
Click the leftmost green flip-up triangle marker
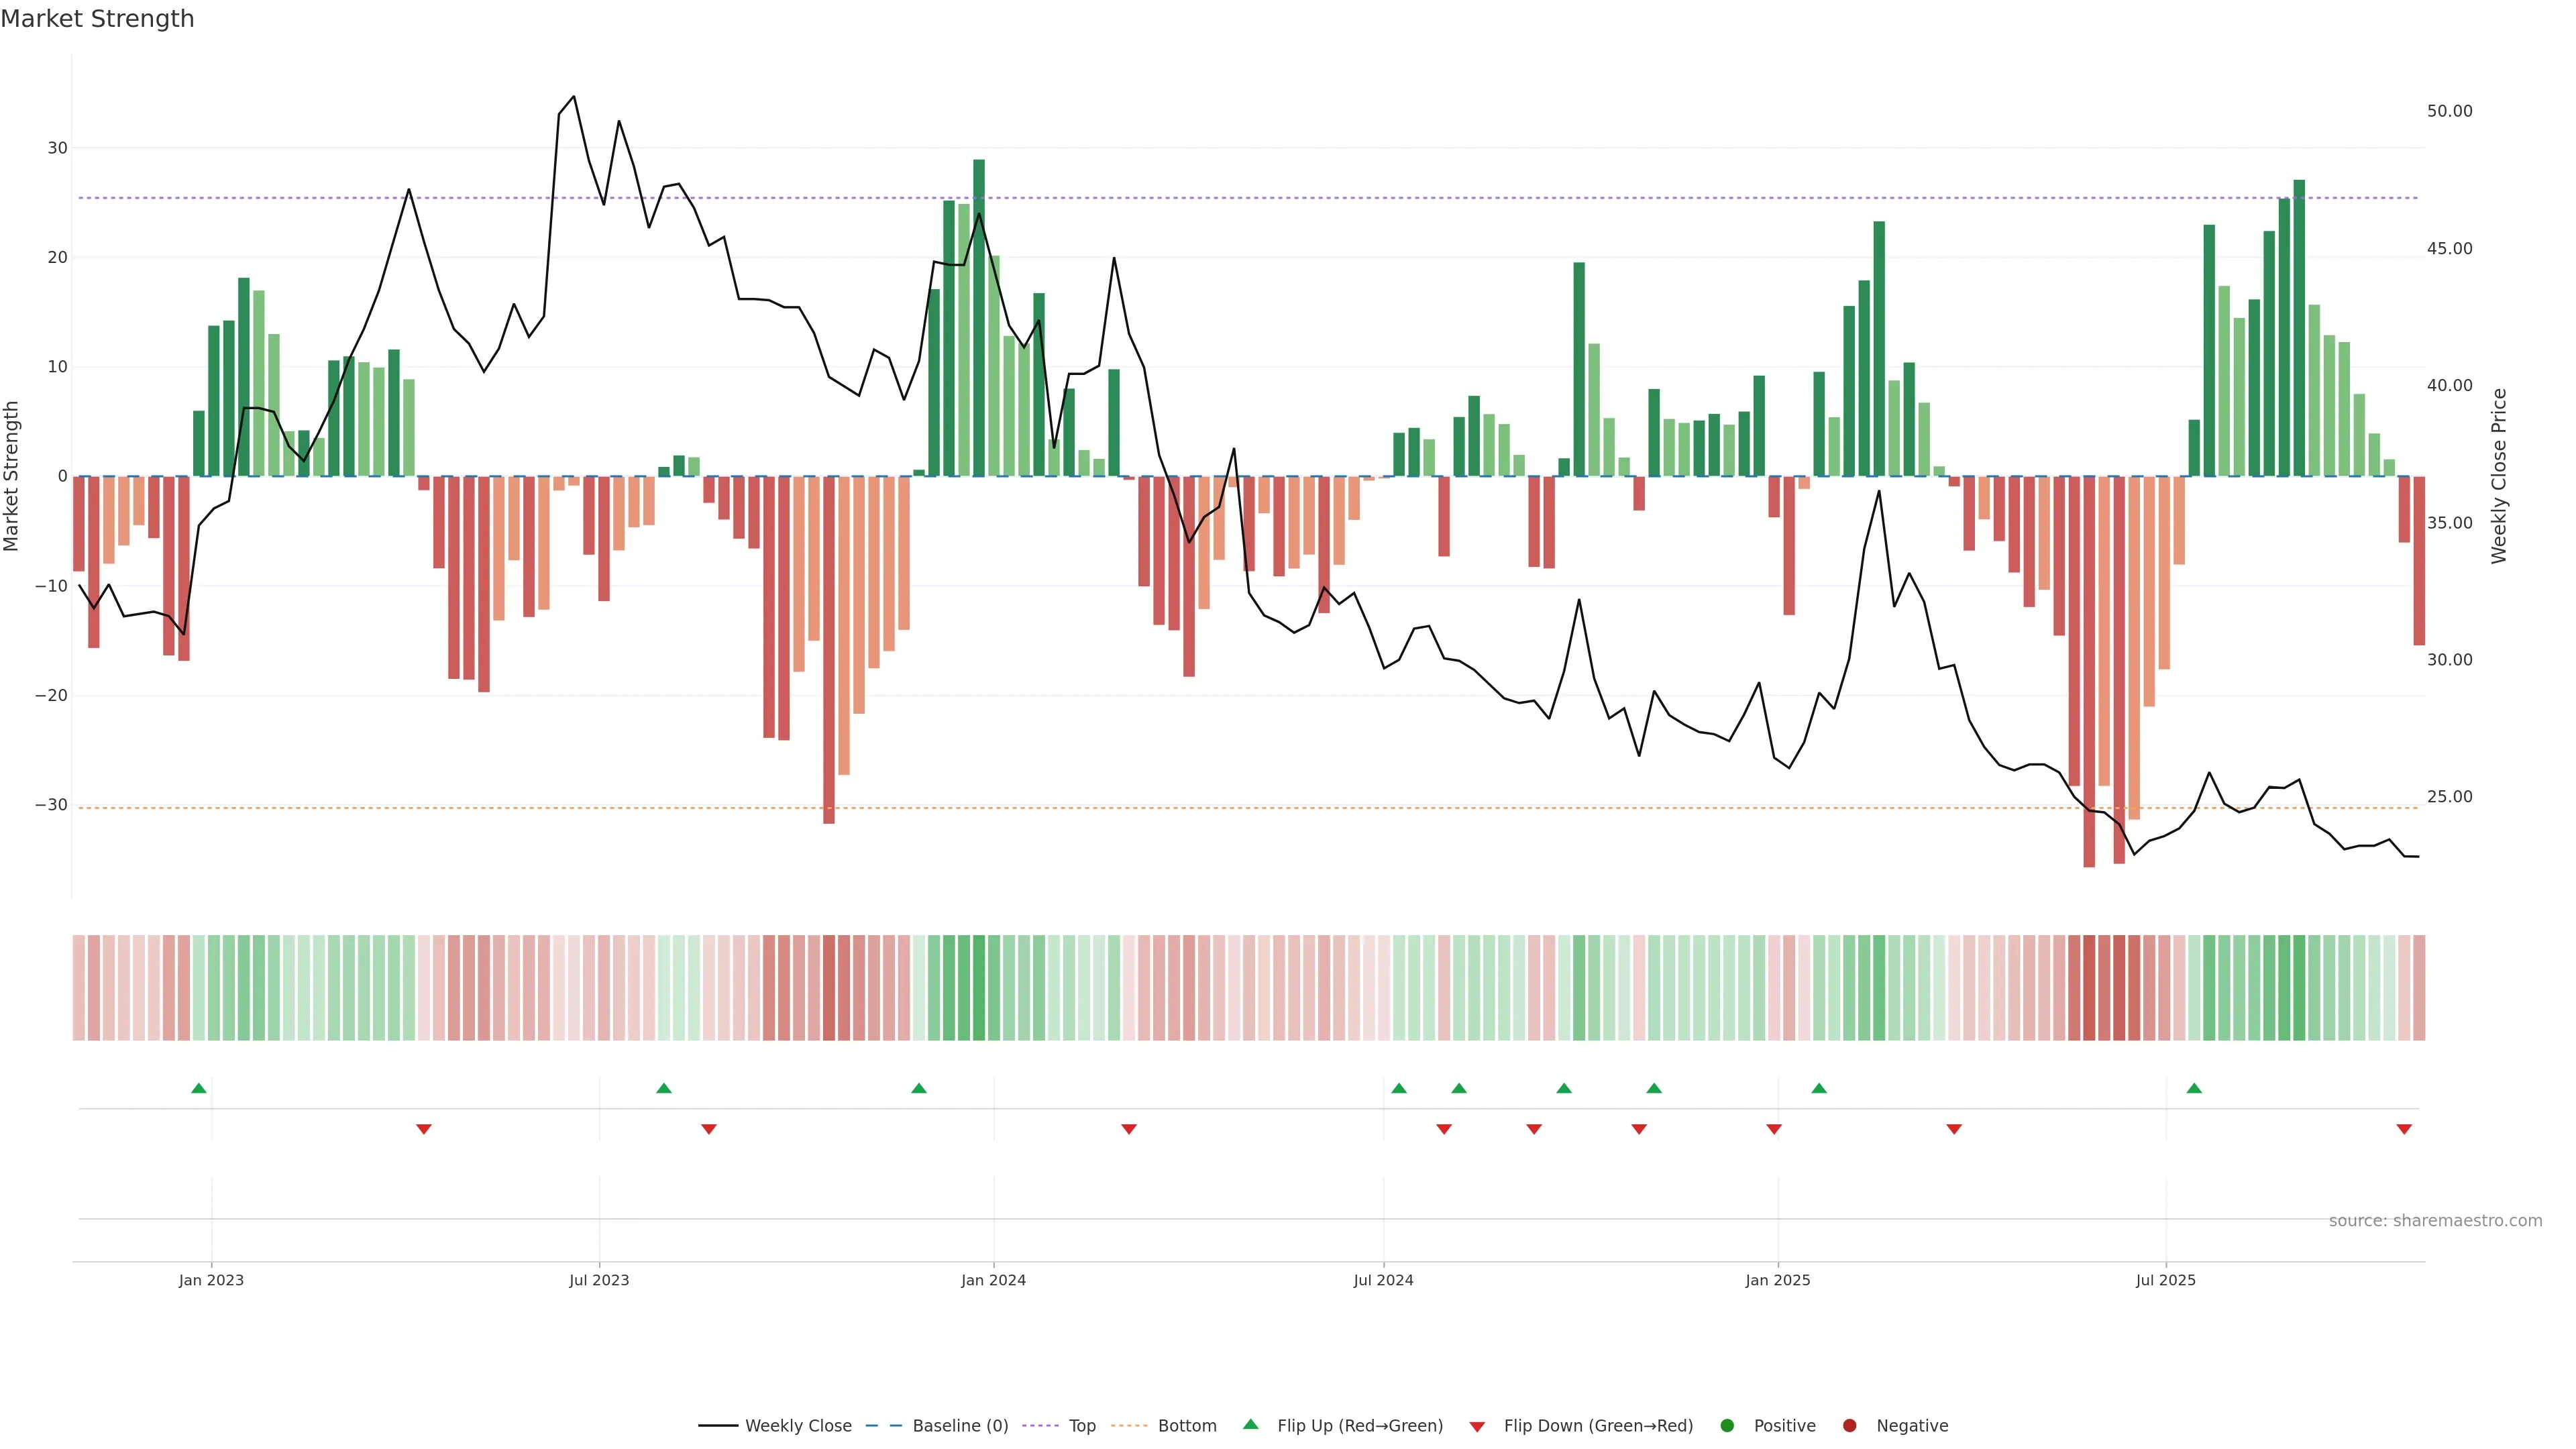click(199, 1088)
